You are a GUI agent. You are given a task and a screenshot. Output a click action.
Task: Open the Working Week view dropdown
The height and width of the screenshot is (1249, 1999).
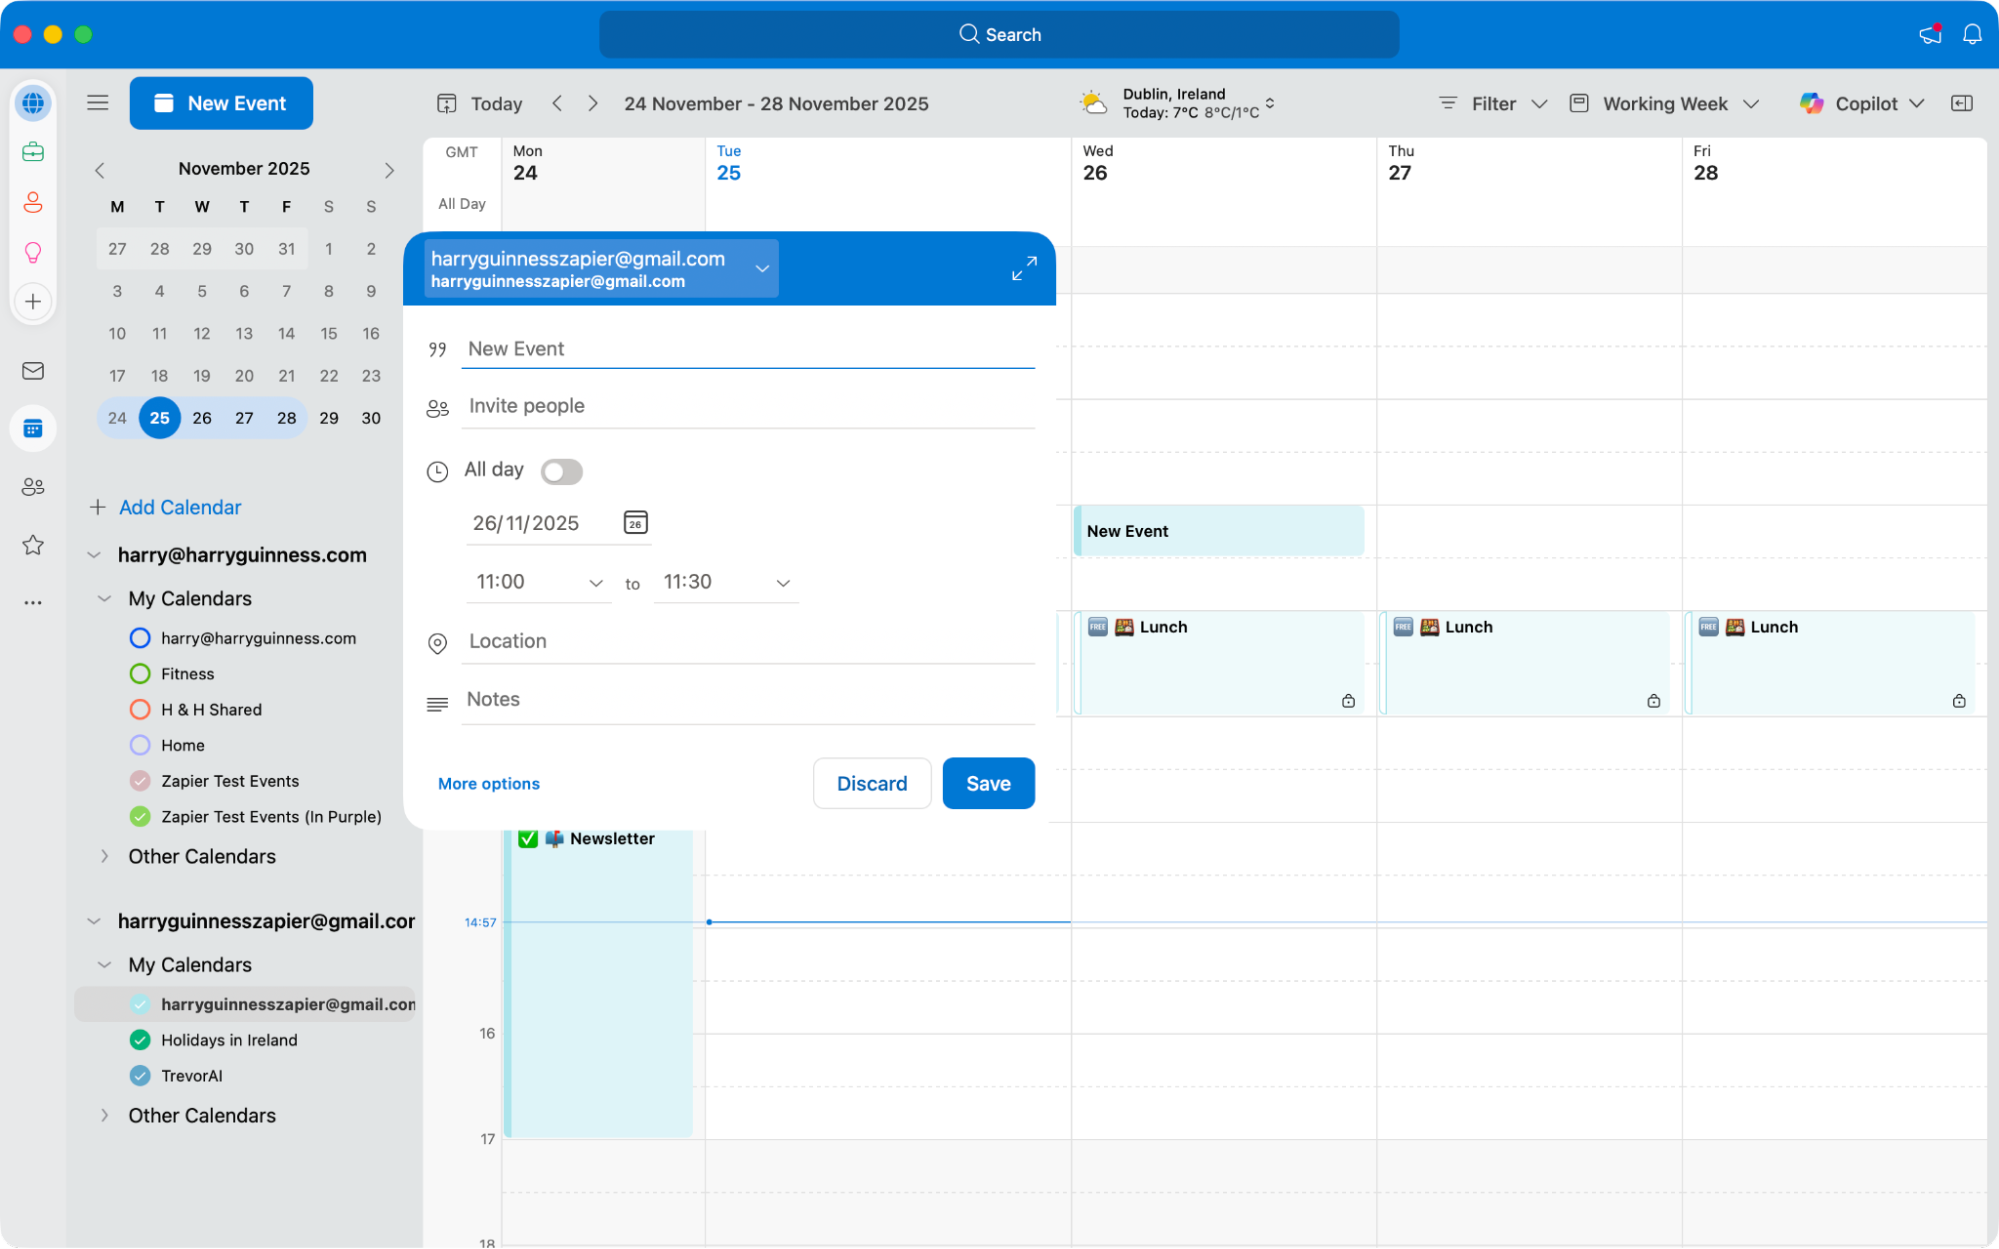[x=1664, y=103]
